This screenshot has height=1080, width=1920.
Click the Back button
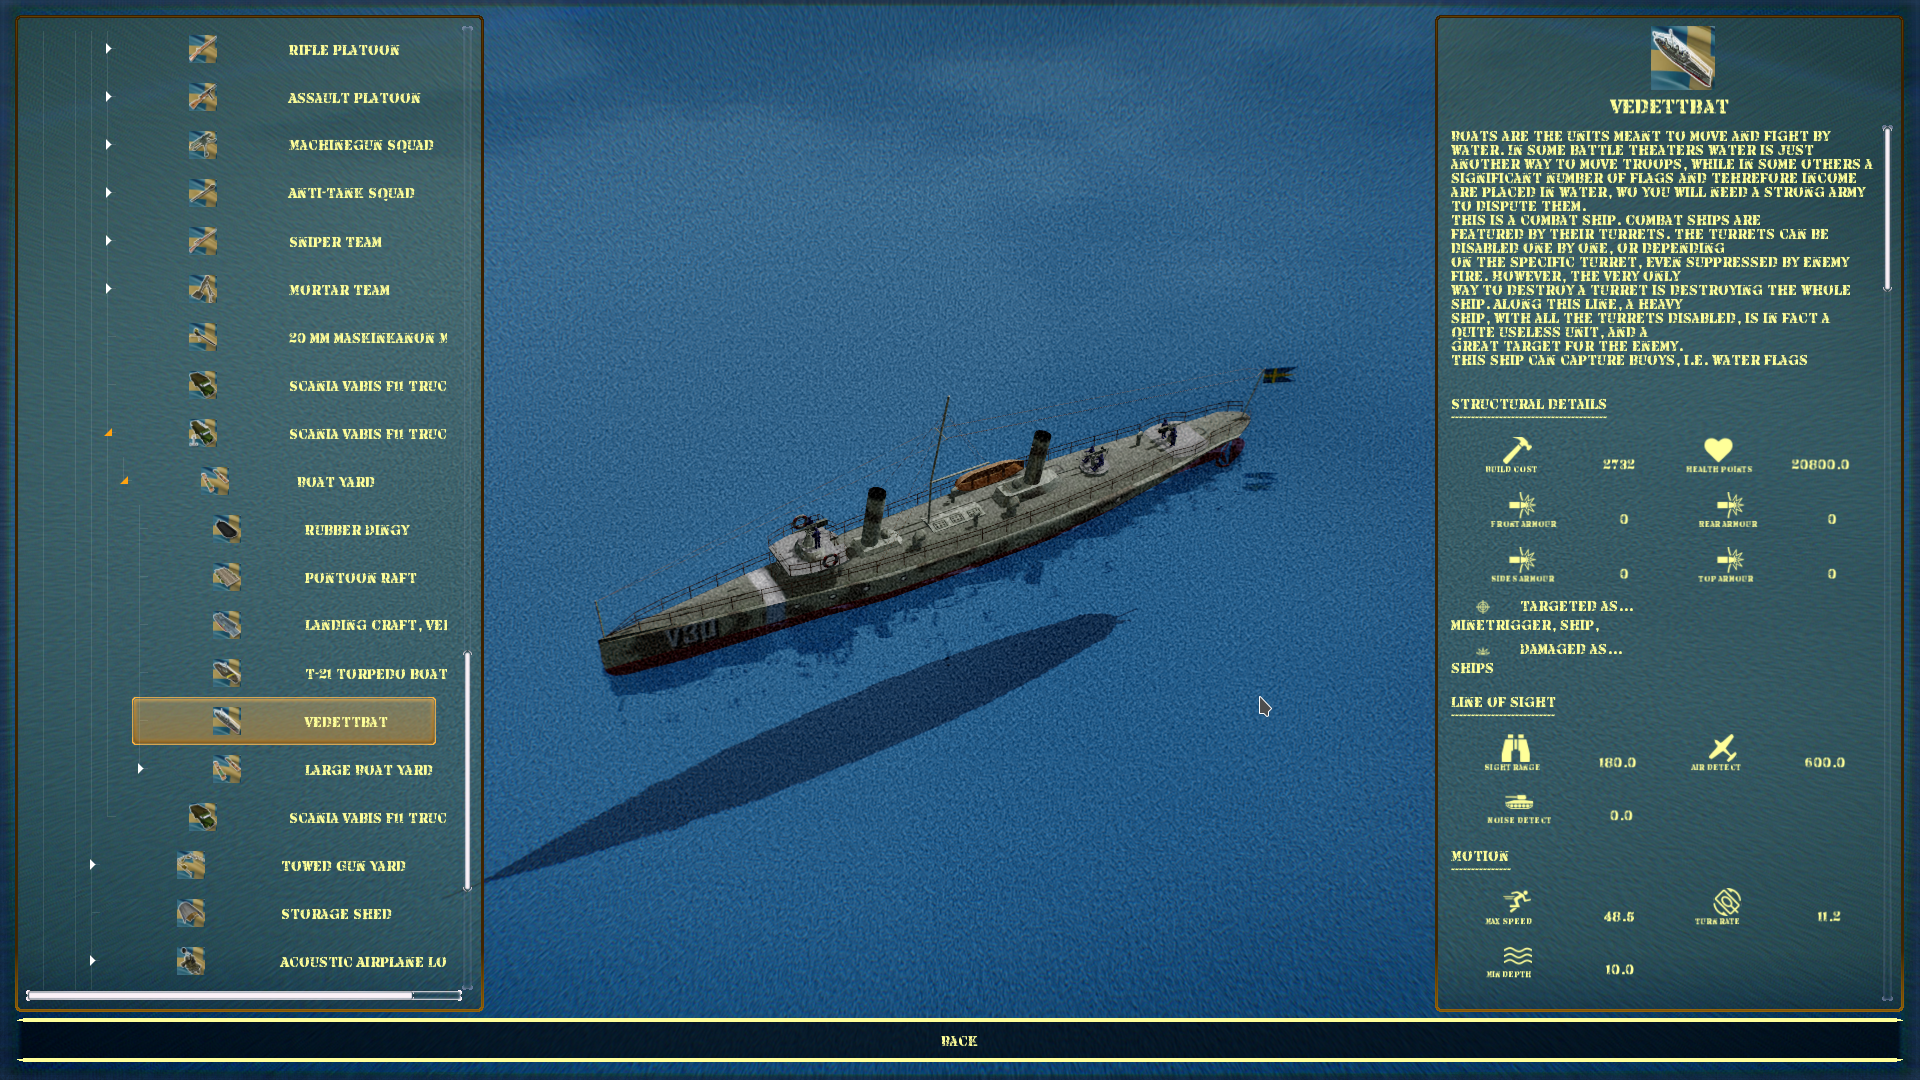(959, 1041)
